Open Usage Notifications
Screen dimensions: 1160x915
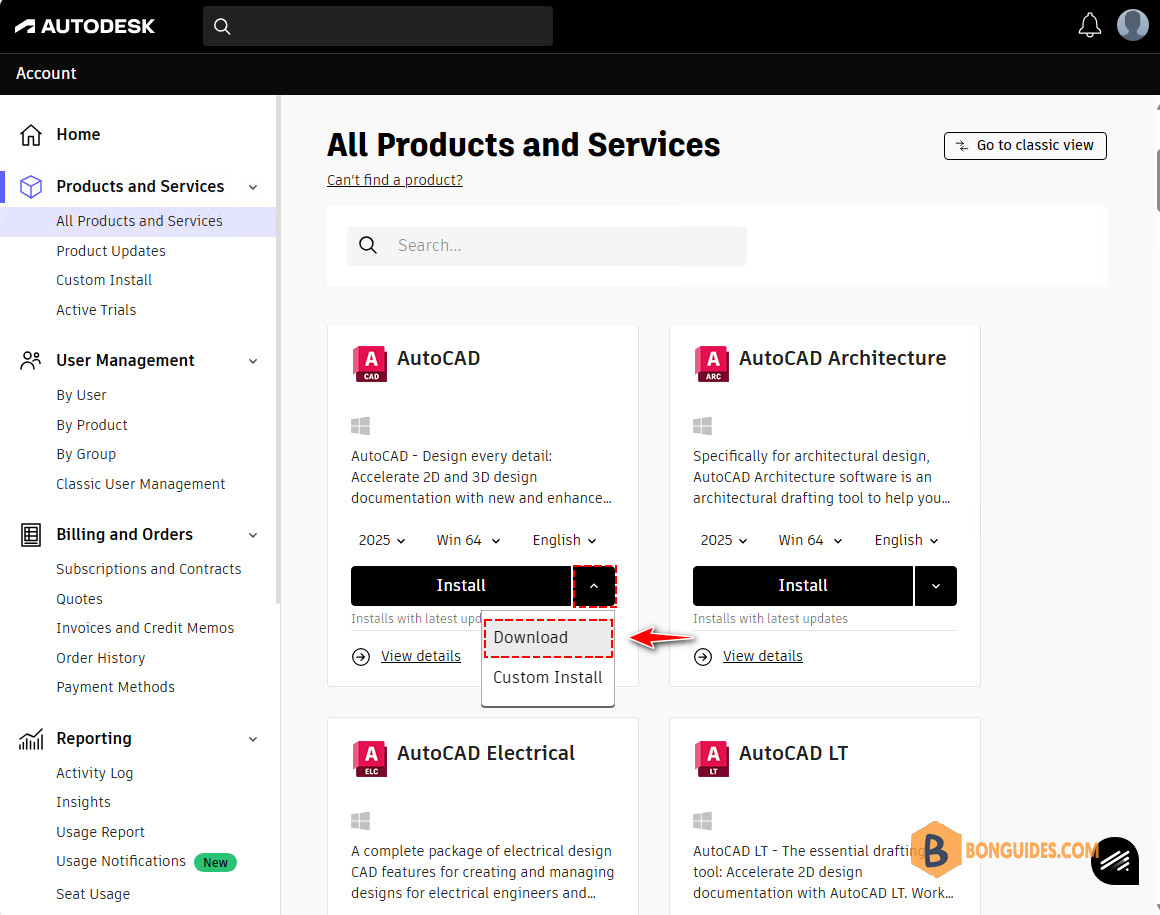point(121,862)
